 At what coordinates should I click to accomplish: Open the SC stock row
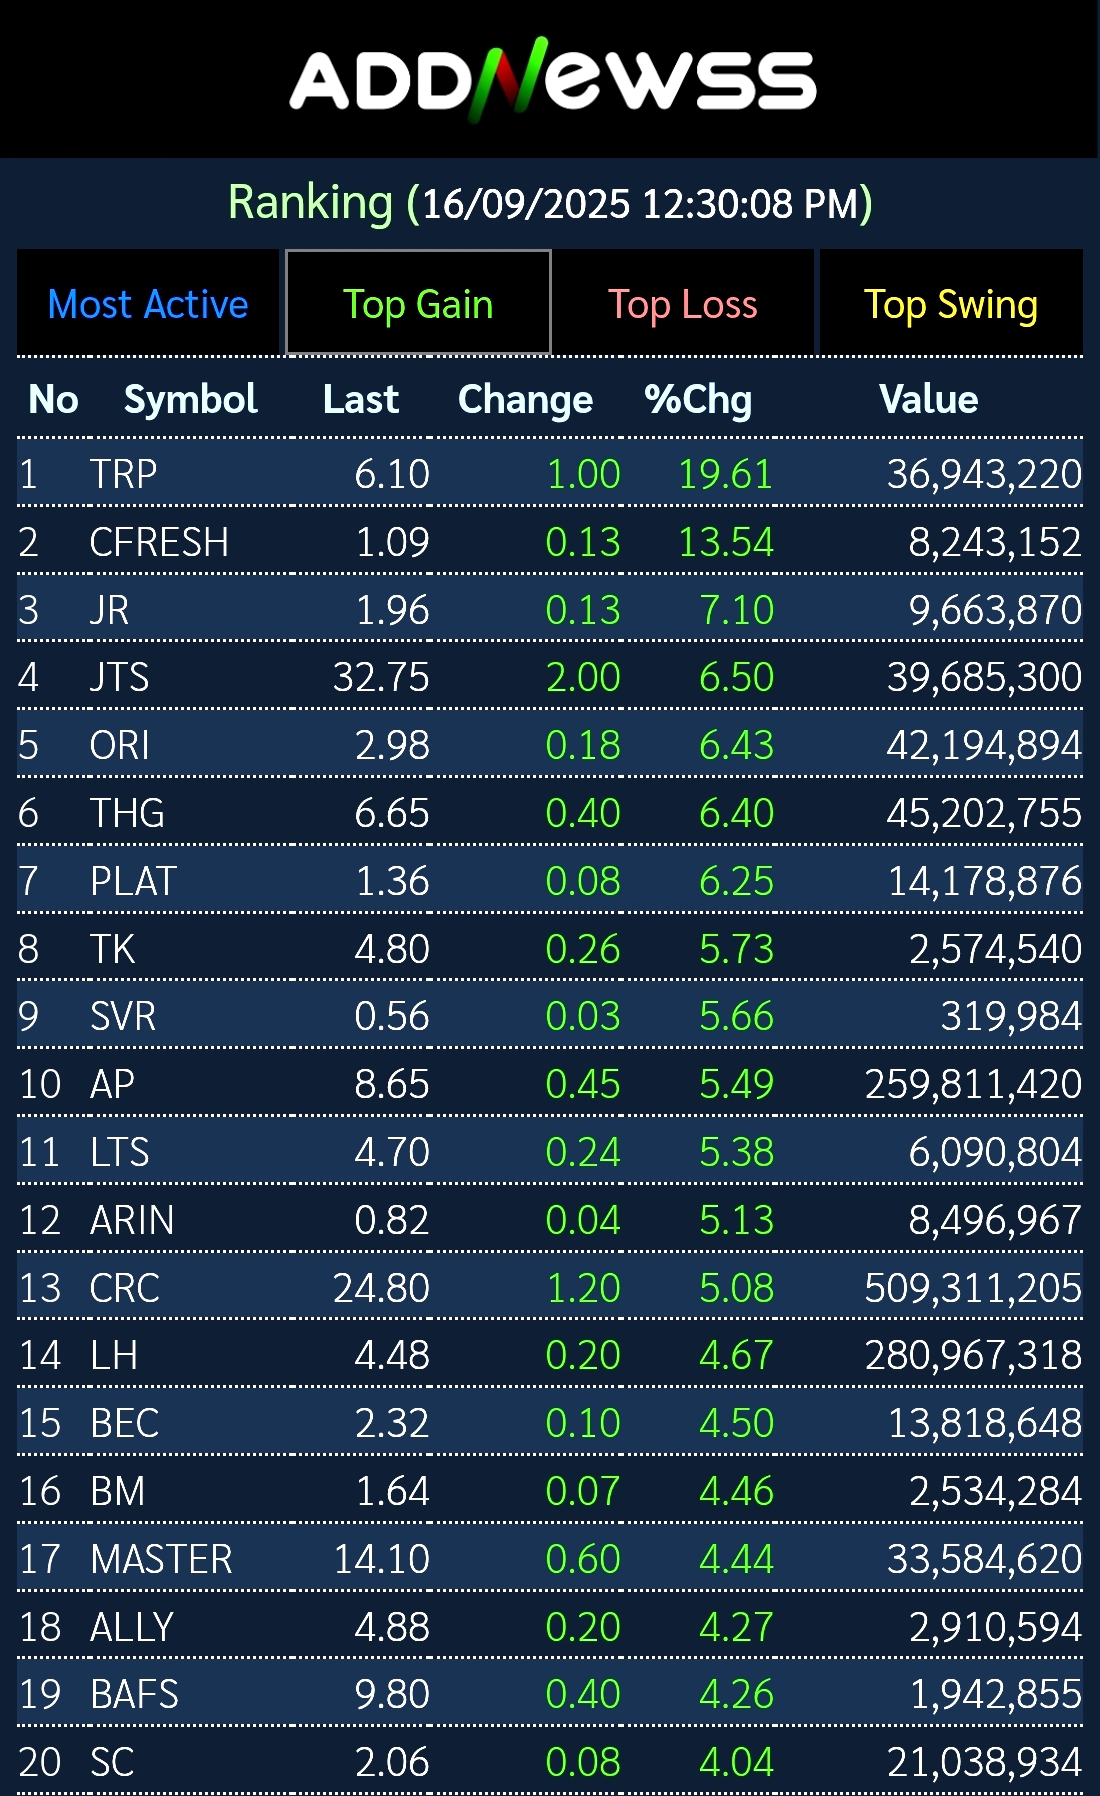point(112,1762)
